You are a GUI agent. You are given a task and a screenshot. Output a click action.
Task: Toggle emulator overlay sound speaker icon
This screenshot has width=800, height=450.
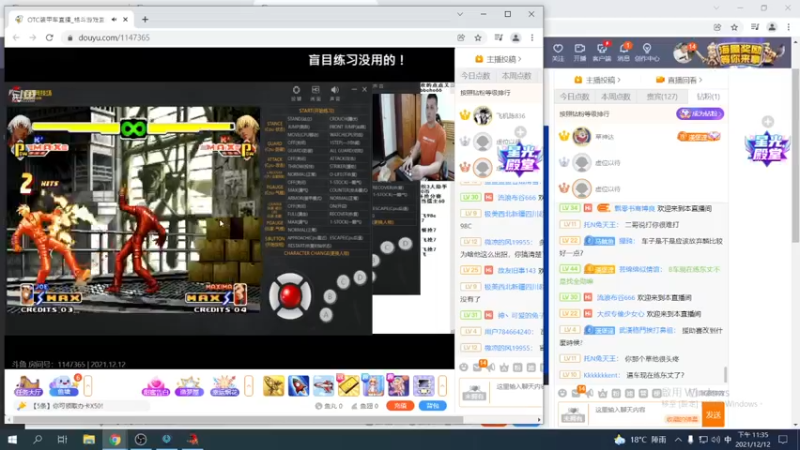point(335,90)
